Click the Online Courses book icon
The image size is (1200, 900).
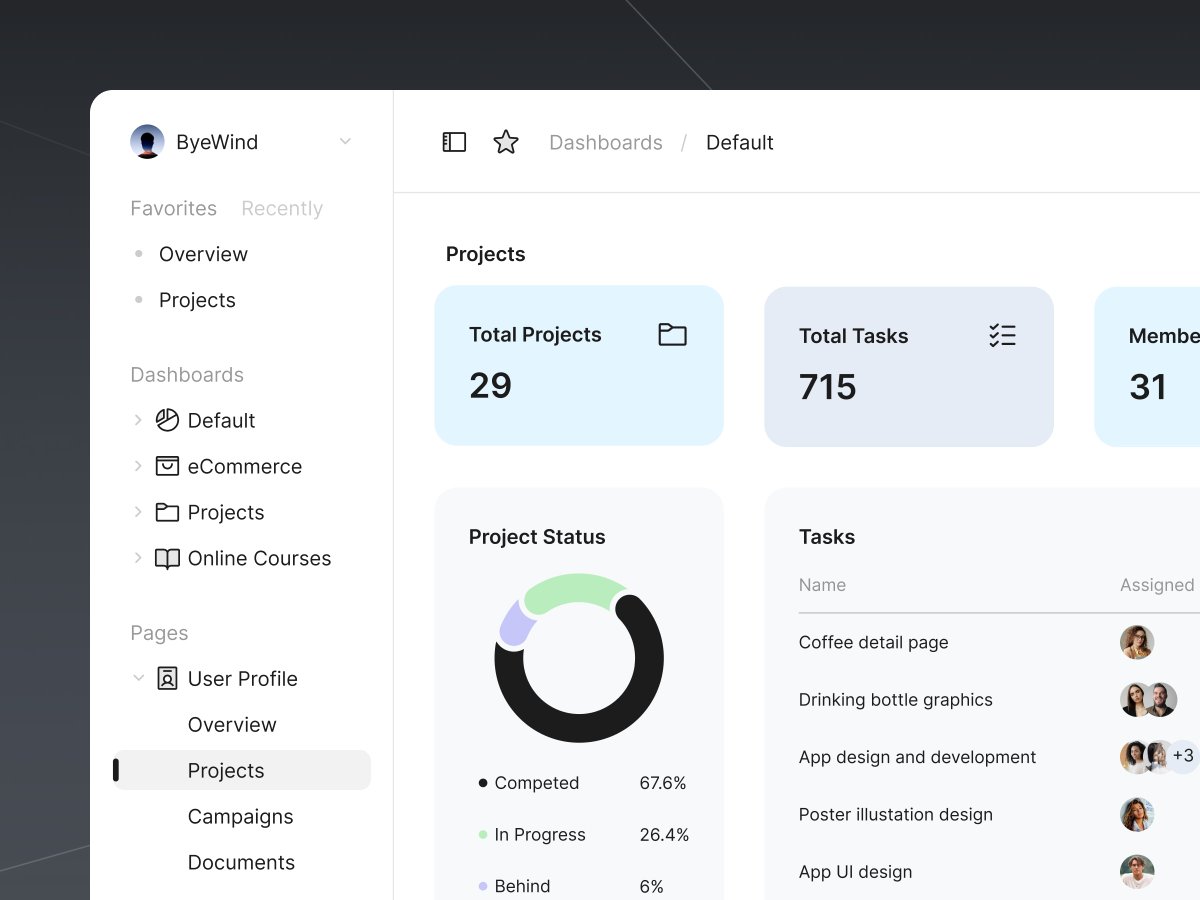click(167, 558)
